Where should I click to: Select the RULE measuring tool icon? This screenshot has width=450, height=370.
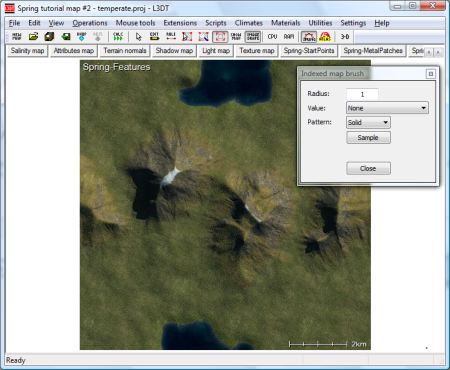pos(171,36)
